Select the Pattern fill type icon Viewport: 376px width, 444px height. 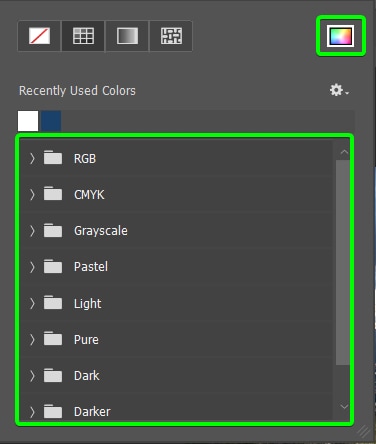171,36
